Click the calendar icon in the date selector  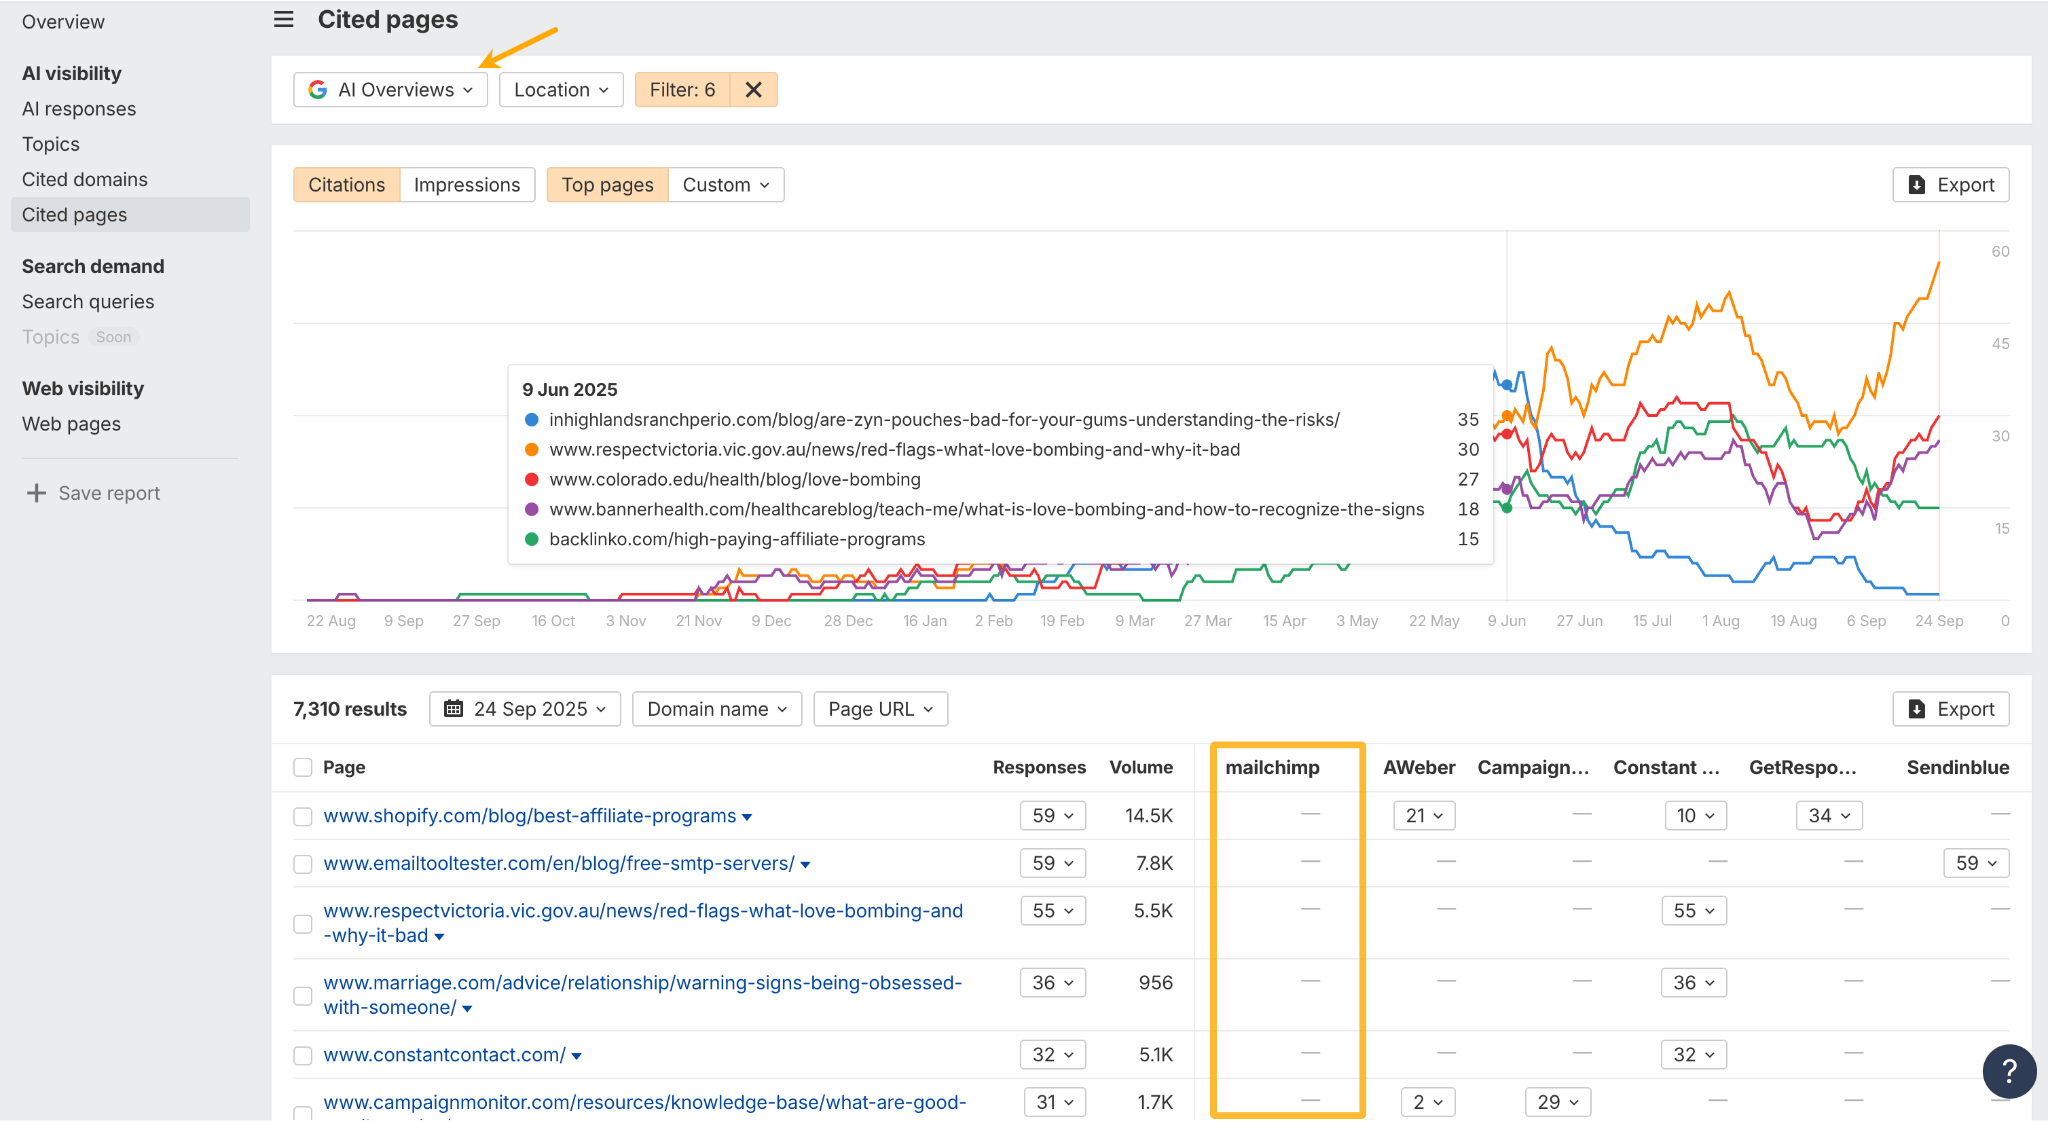(x=454, y=708)
